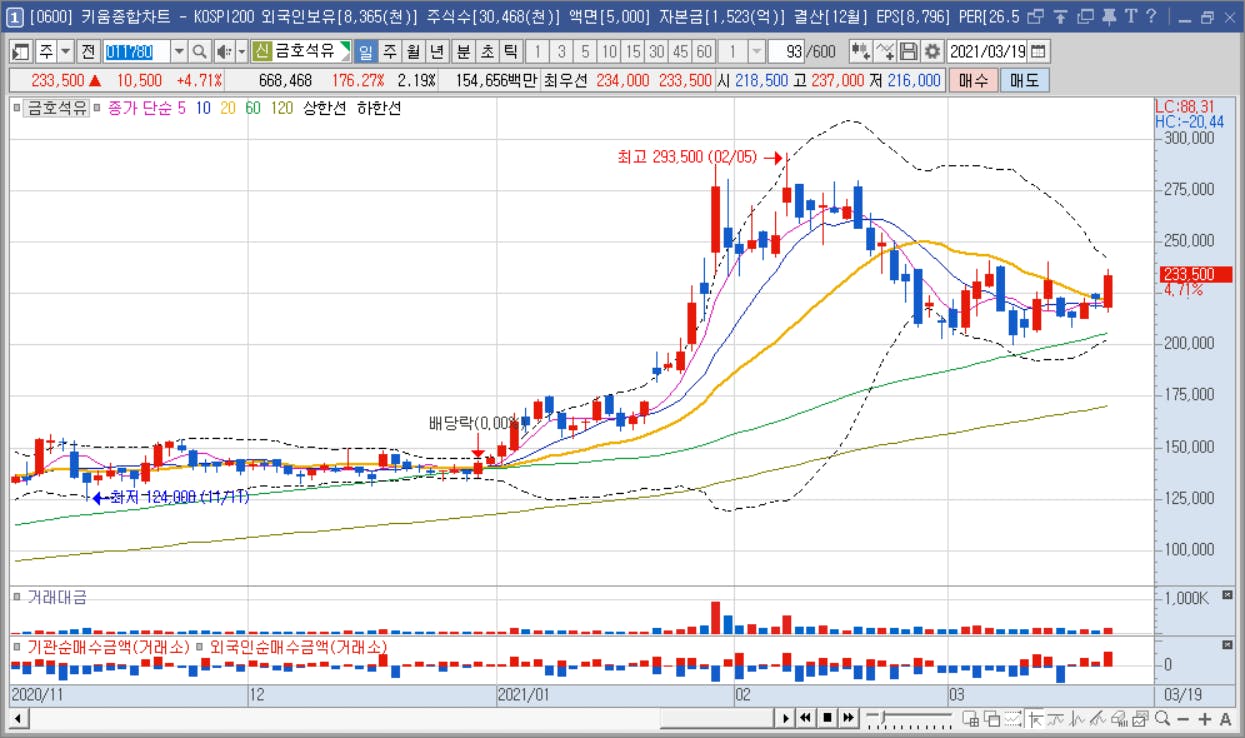Click the zoom magnifier in bottom toolbar

(1162, 718)
